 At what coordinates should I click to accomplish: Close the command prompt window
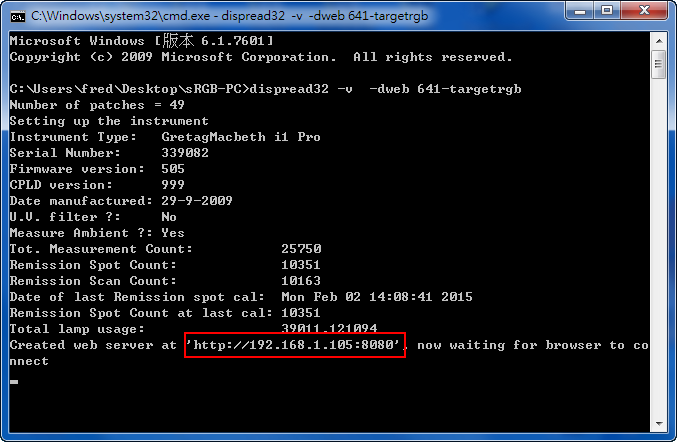[x=645, y=10]
